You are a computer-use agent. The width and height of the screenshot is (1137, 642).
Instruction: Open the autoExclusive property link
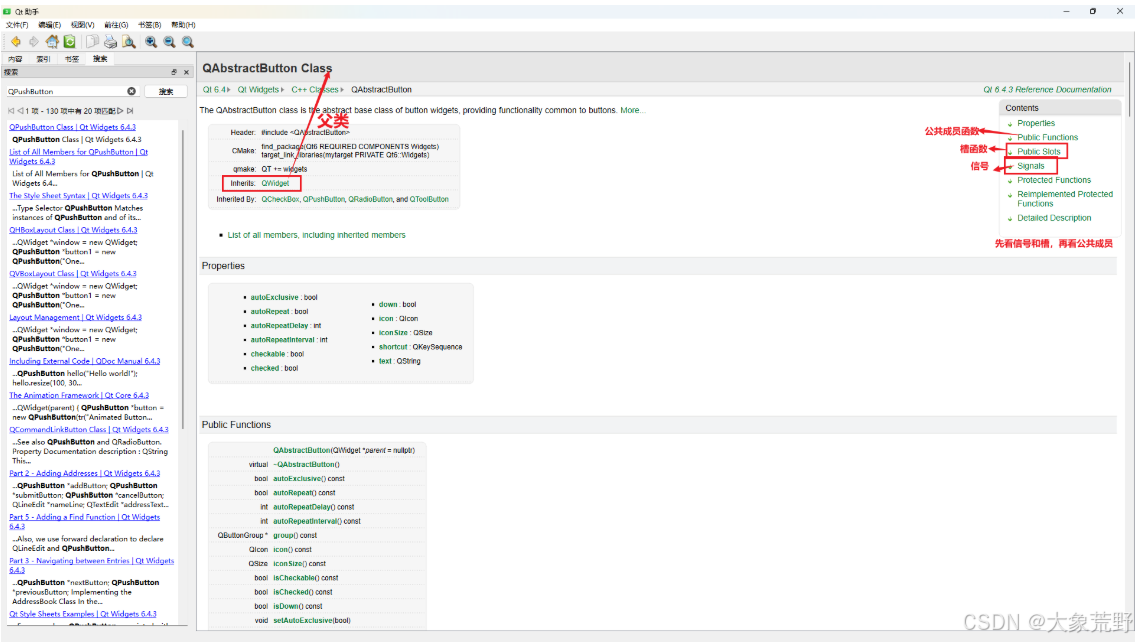click(274, 297)
